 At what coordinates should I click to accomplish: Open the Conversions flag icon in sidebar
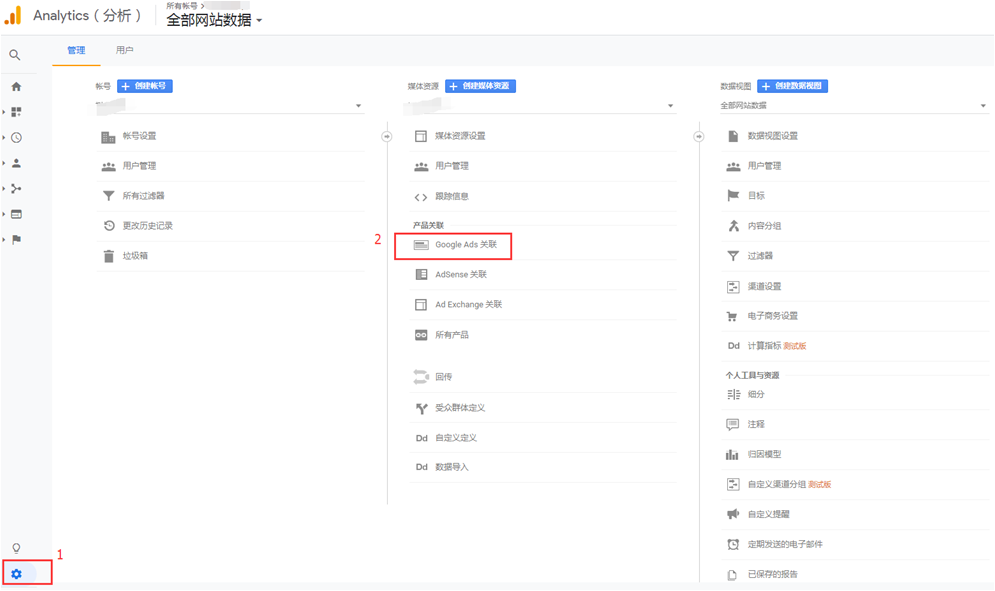click(x=16, y=240)
